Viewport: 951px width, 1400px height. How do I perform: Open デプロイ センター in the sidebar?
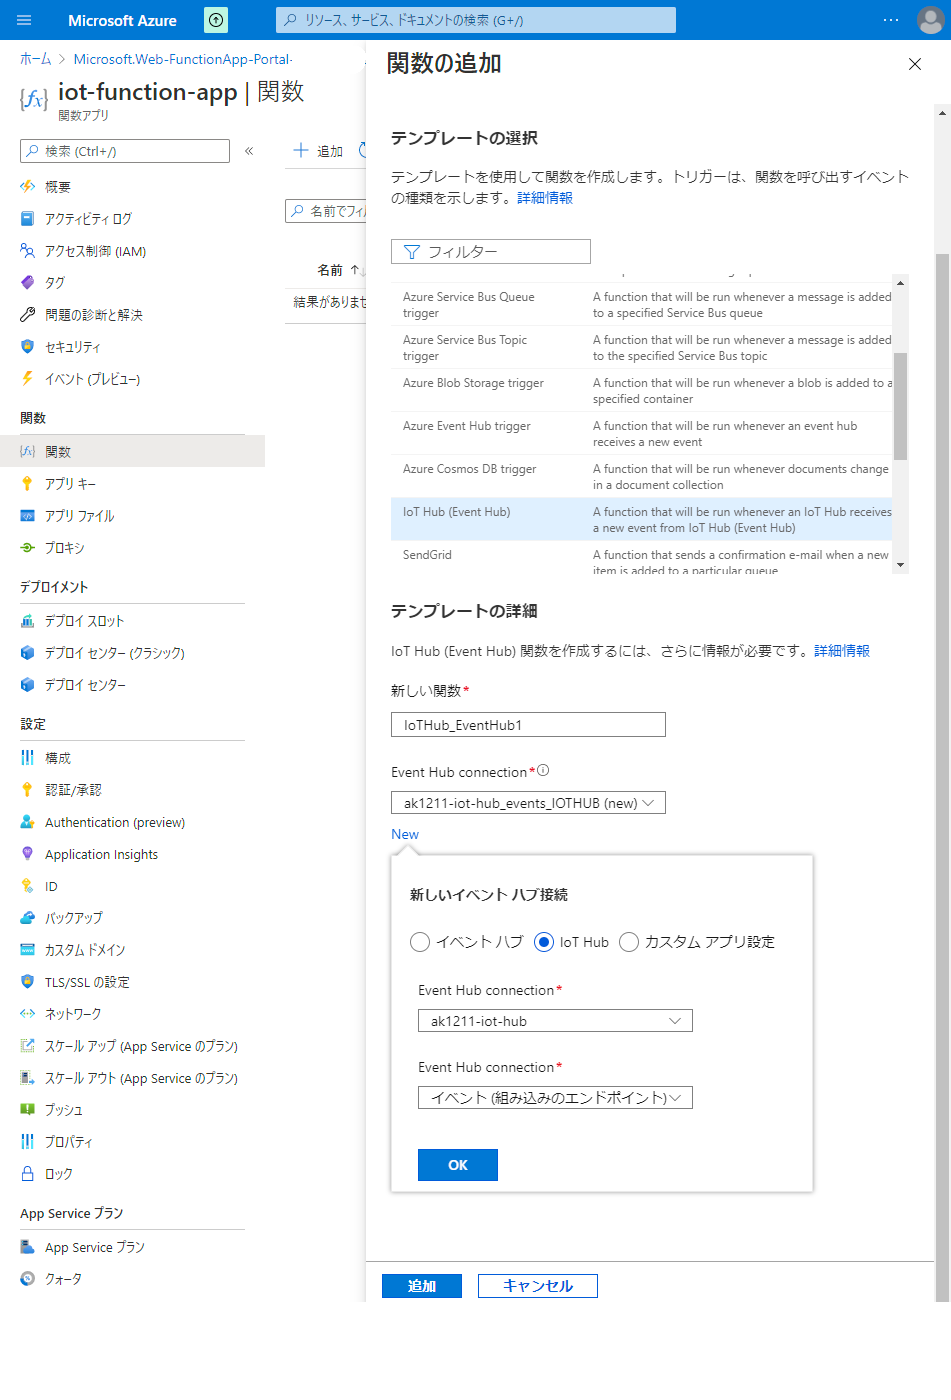[85, 685]
